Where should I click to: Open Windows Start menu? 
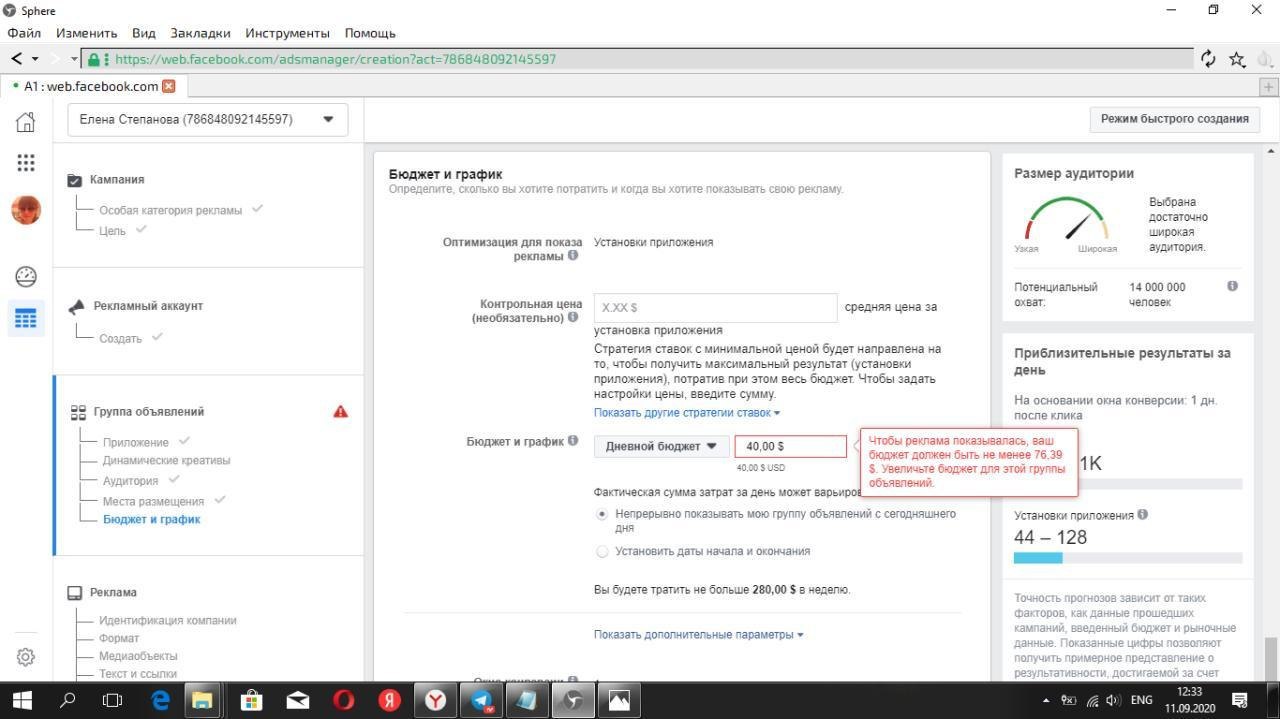(x=22, y=700)
